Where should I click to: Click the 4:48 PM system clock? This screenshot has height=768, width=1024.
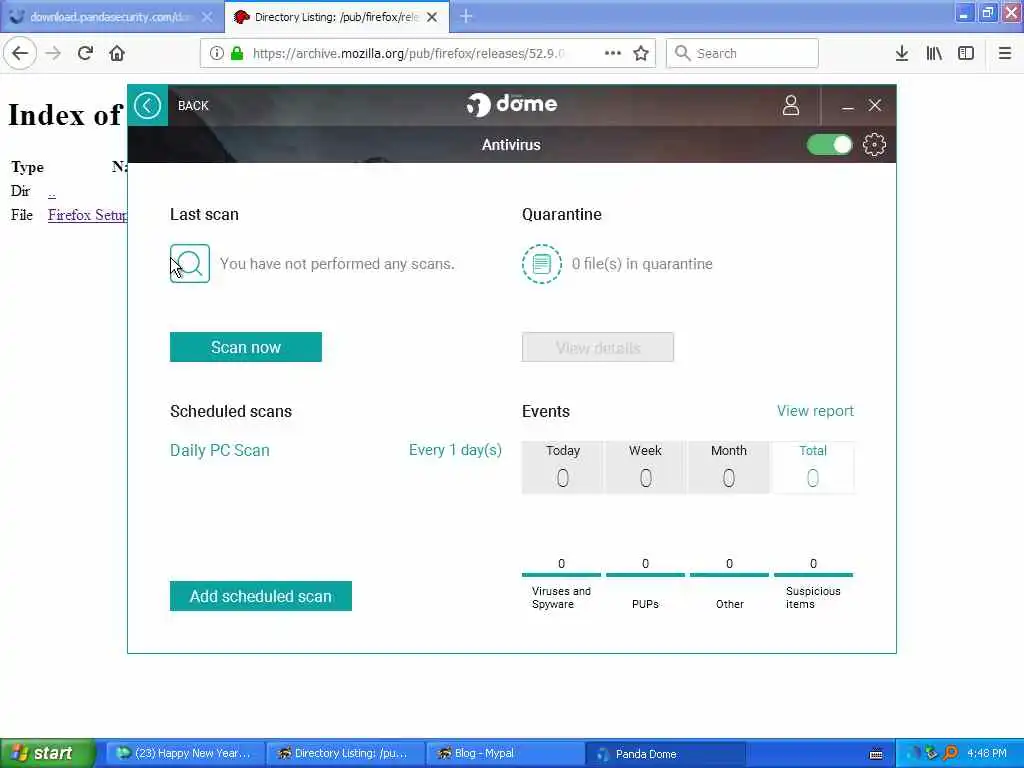click(987, 753)
